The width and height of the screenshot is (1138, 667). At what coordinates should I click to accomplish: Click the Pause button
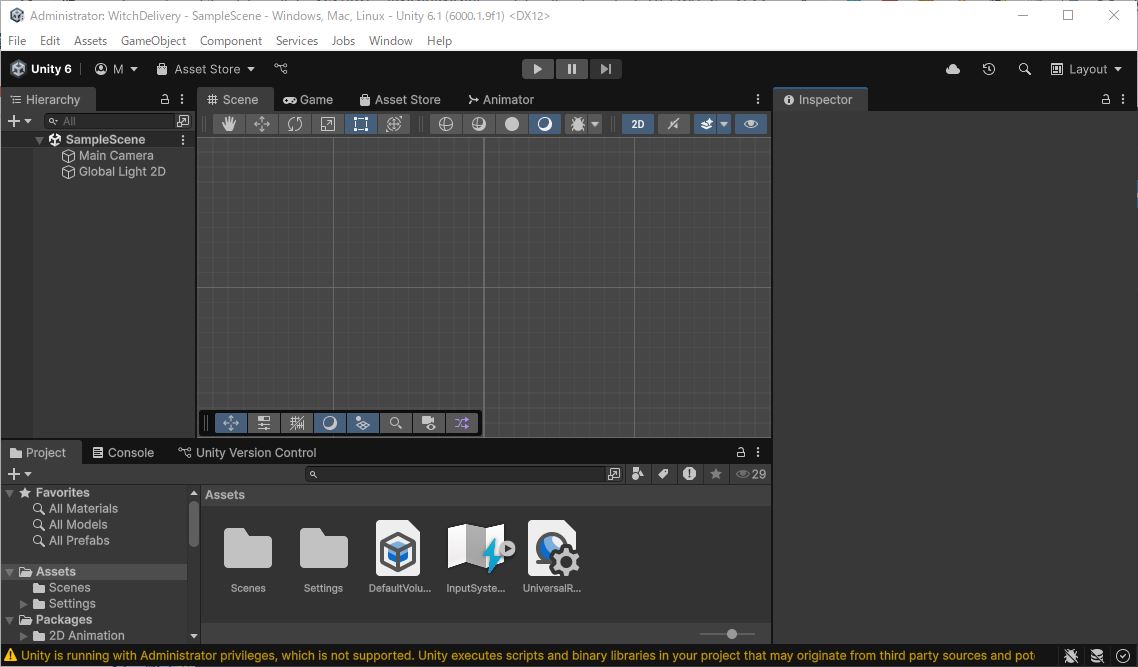[572, 69]
